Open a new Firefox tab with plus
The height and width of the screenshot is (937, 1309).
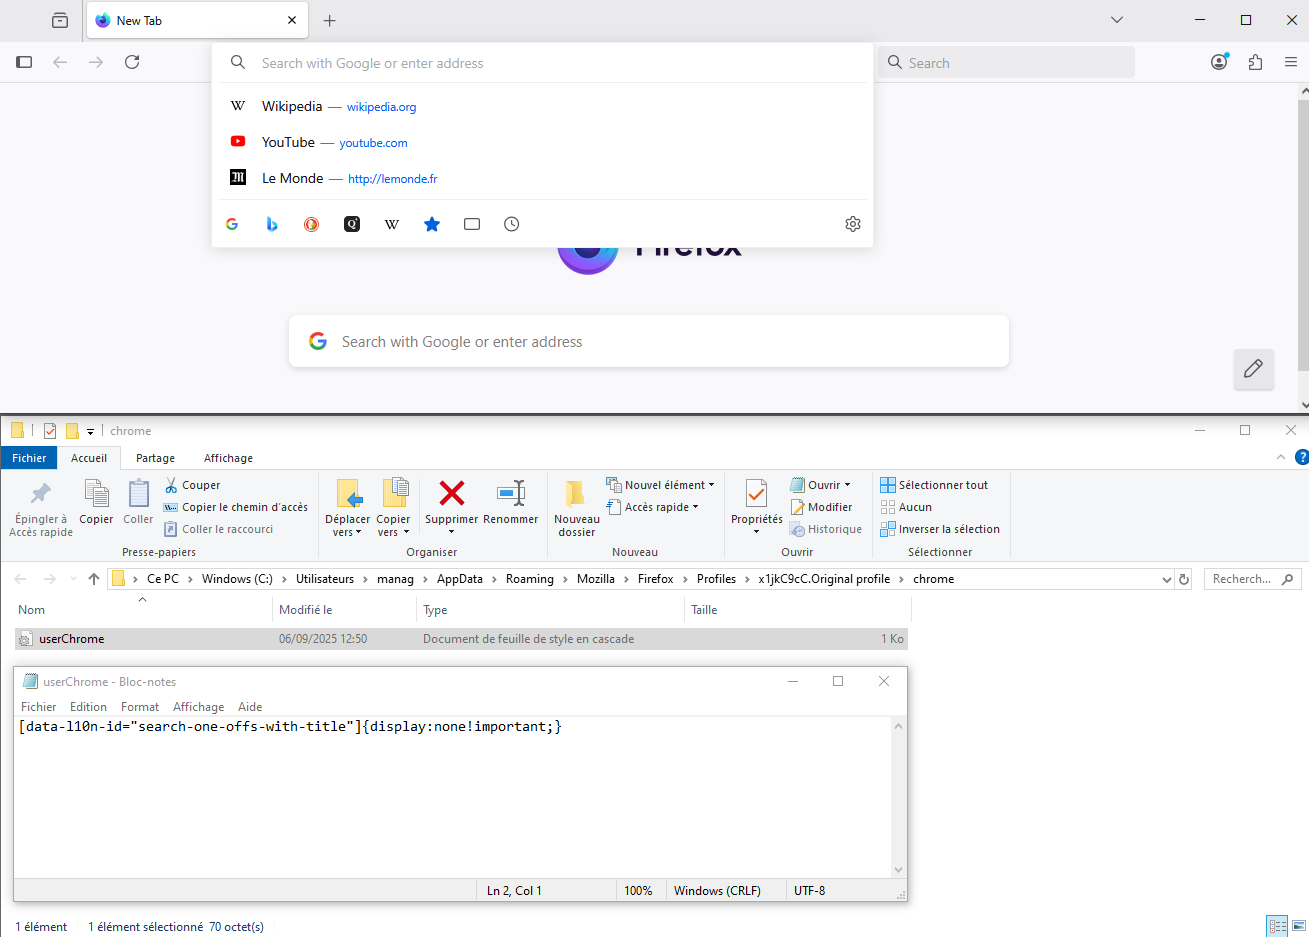click(x=330, y=20)
